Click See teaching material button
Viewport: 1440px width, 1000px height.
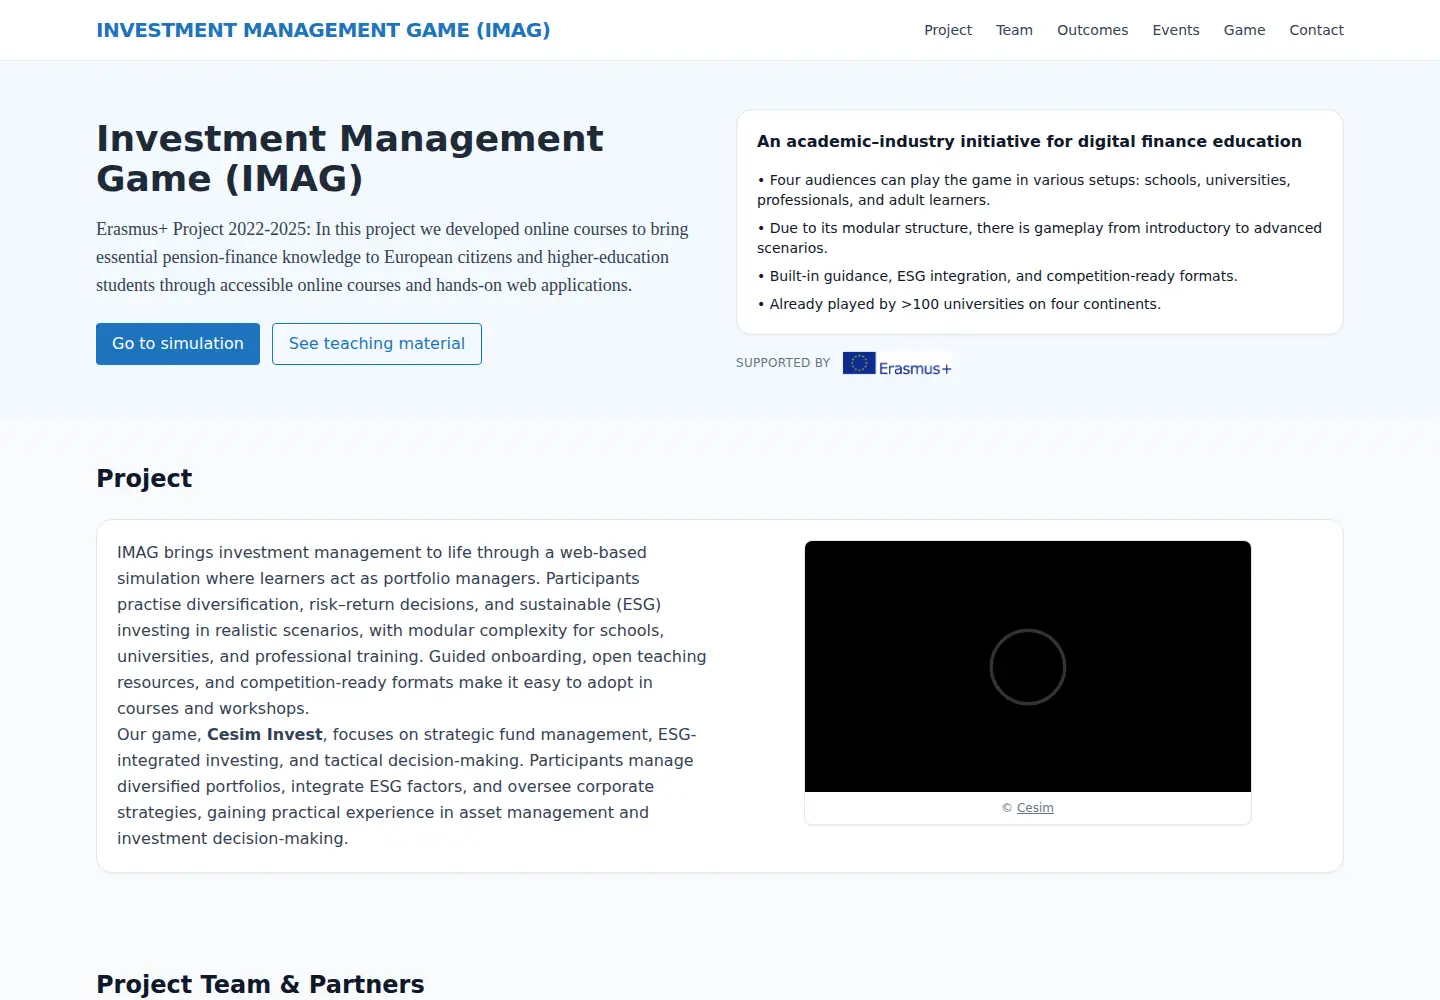coord(377,344)
